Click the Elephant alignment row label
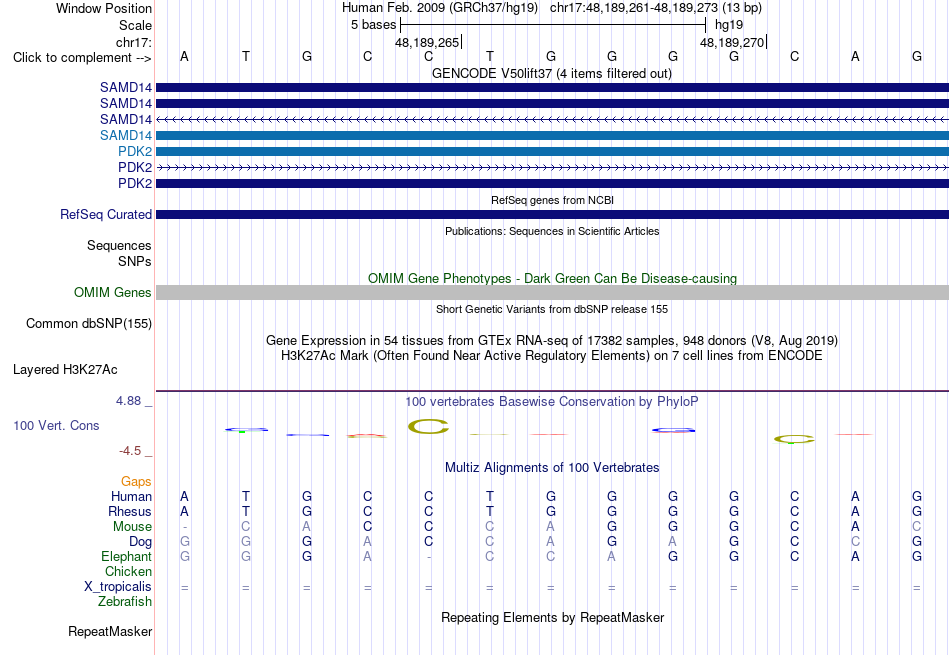 pyautogui.click(x=127, y=557)
